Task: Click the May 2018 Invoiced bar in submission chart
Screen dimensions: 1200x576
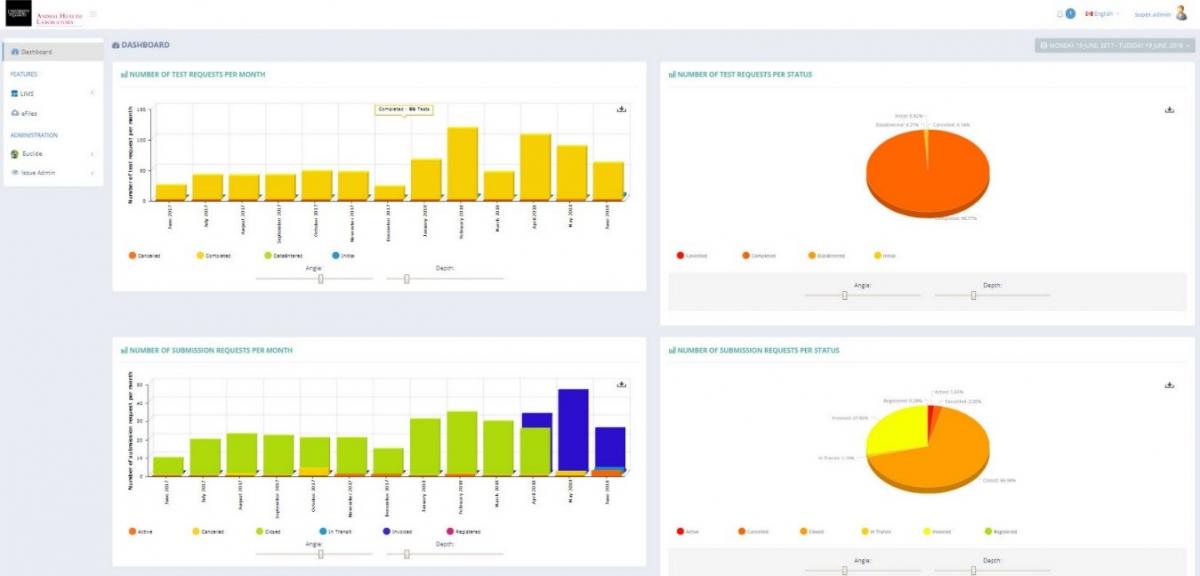Action: tap(573, 429)
